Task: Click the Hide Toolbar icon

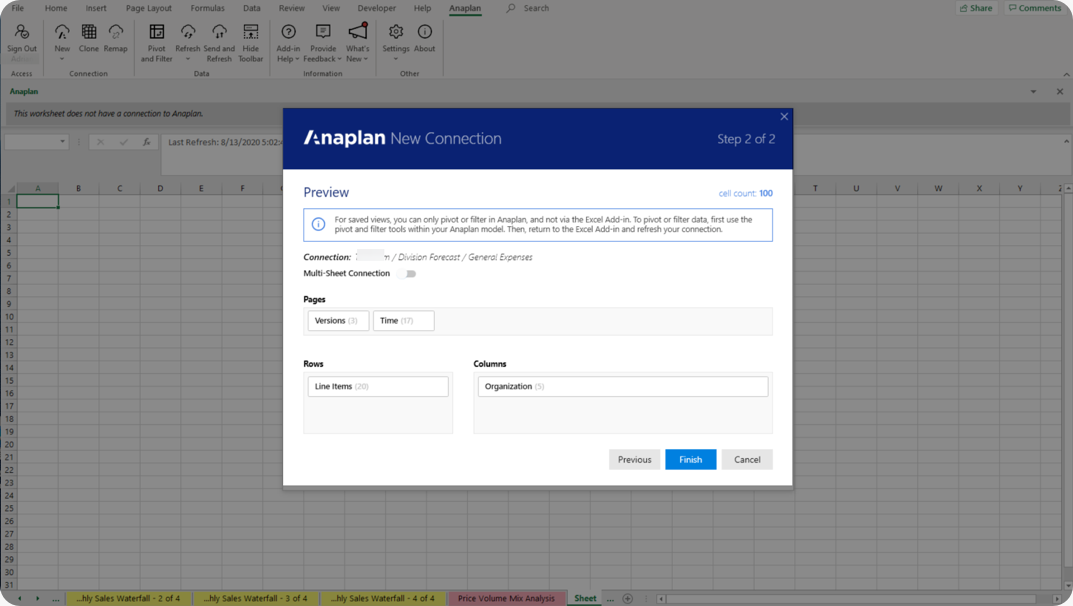Action: tap(250, 32)
